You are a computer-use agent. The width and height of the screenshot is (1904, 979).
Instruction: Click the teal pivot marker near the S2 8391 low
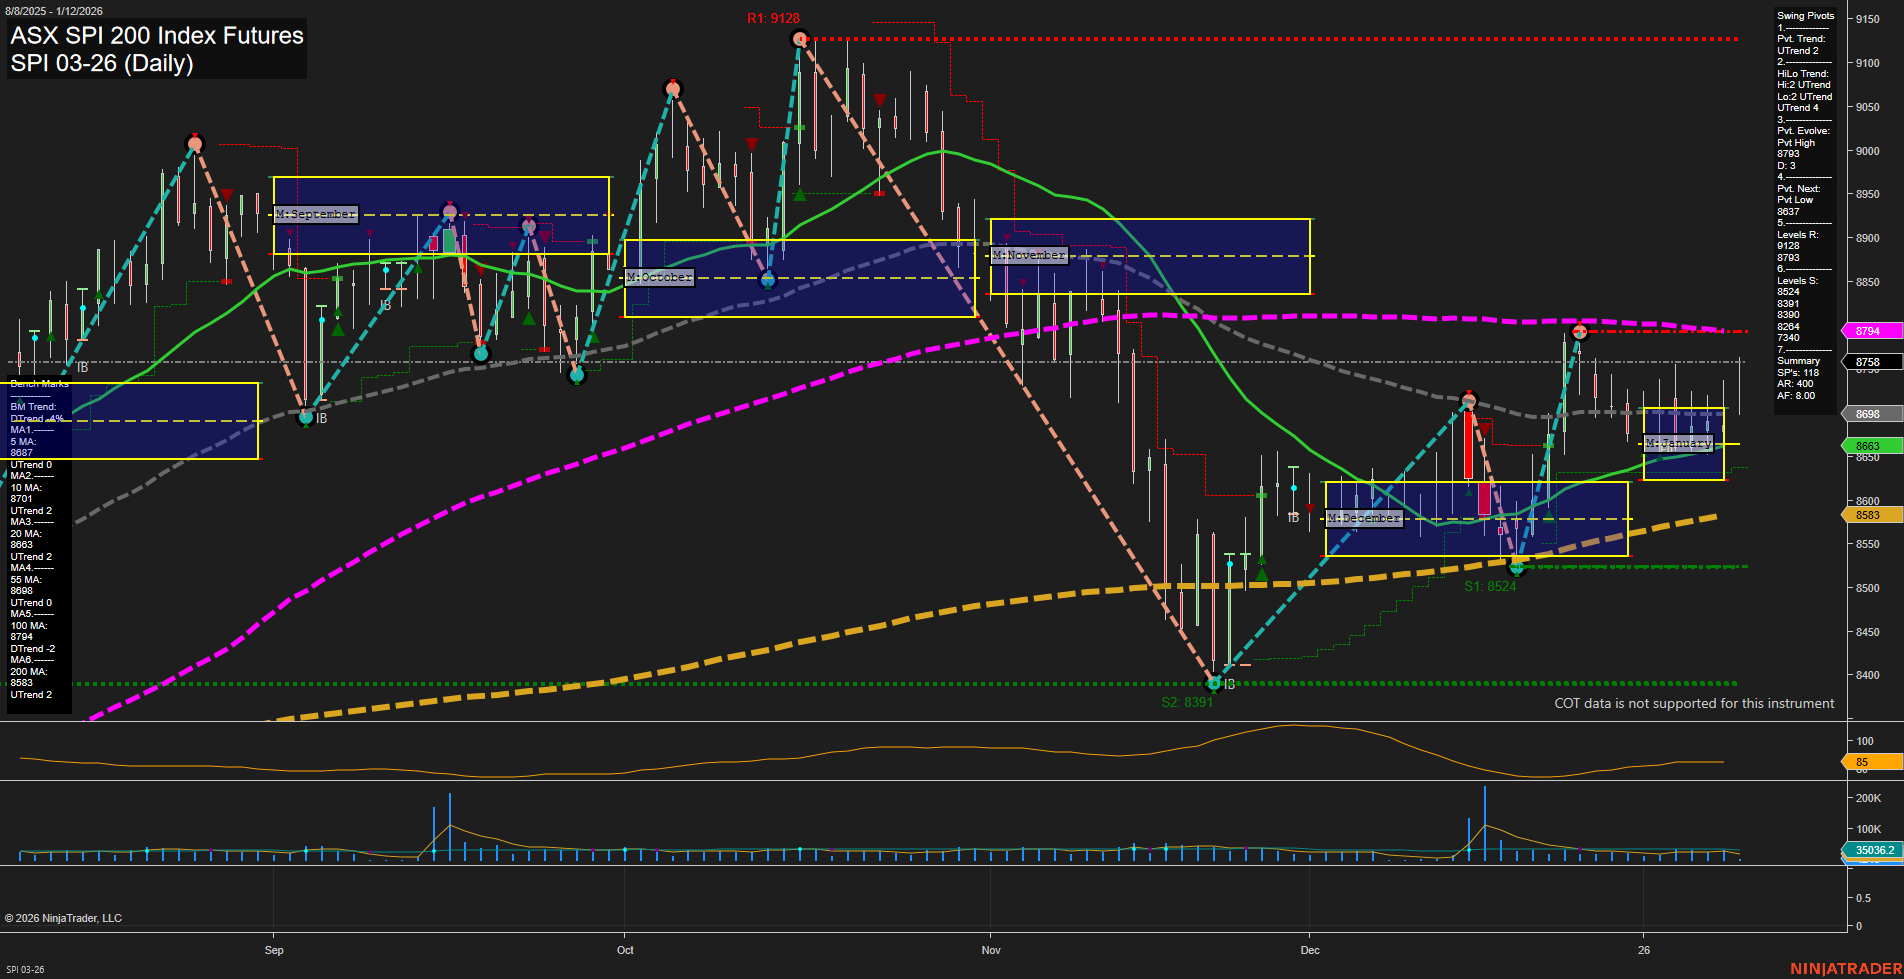point(1214,683)
